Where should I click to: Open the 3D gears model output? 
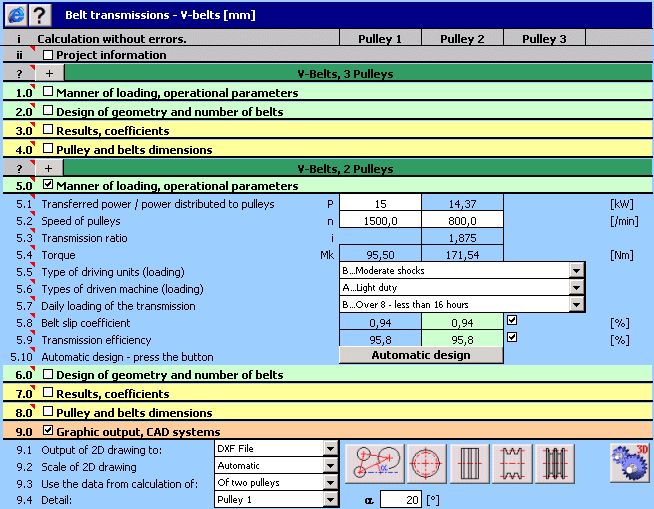[629, 462]
